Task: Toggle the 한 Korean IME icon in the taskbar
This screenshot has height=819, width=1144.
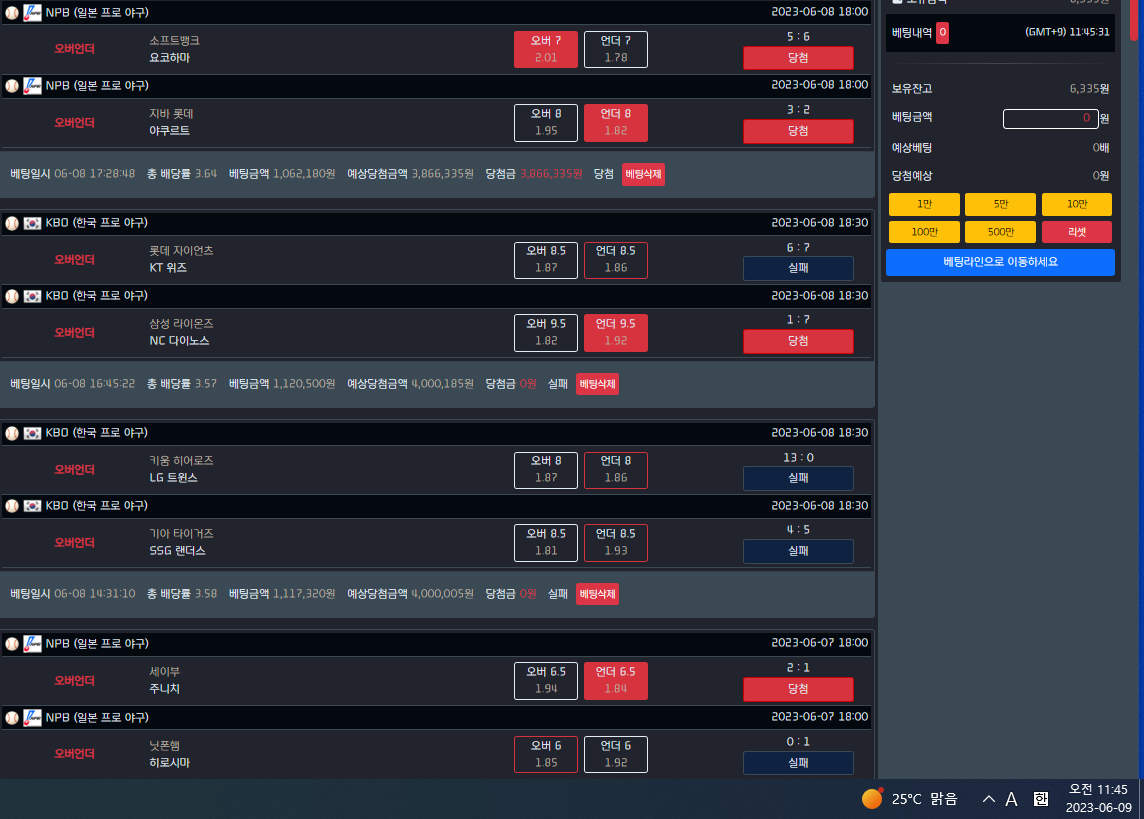Action: (1041, 799)
